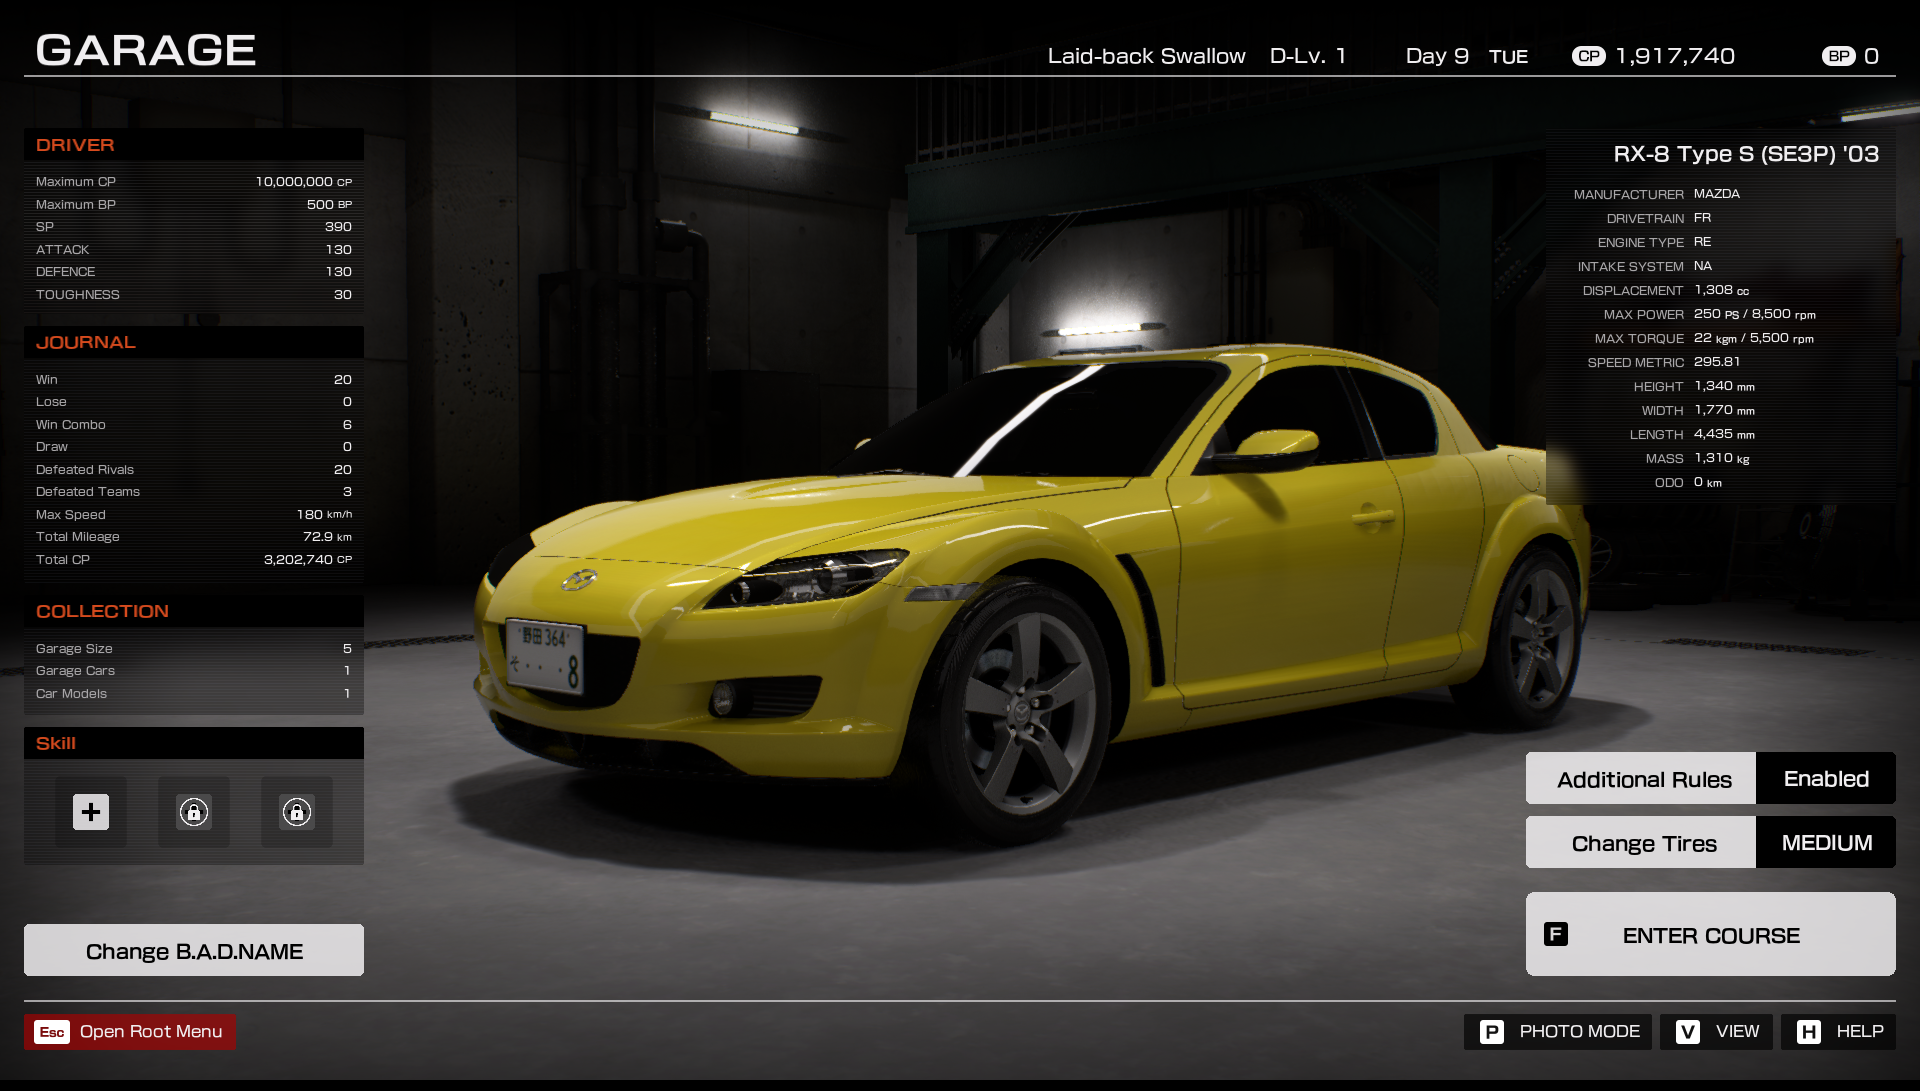Switch the MEDIUM tire compound value
The width and height of the screenshot is (1920, 1092).
click(1825, 843)
